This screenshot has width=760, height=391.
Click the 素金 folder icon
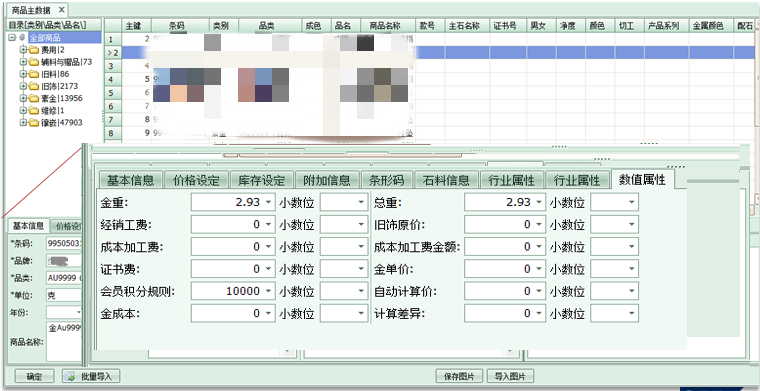[33, 98]
